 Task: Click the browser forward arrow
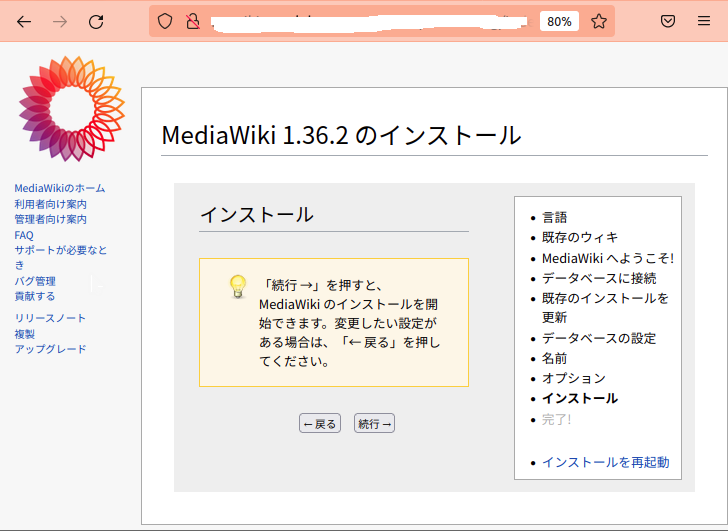60,21
